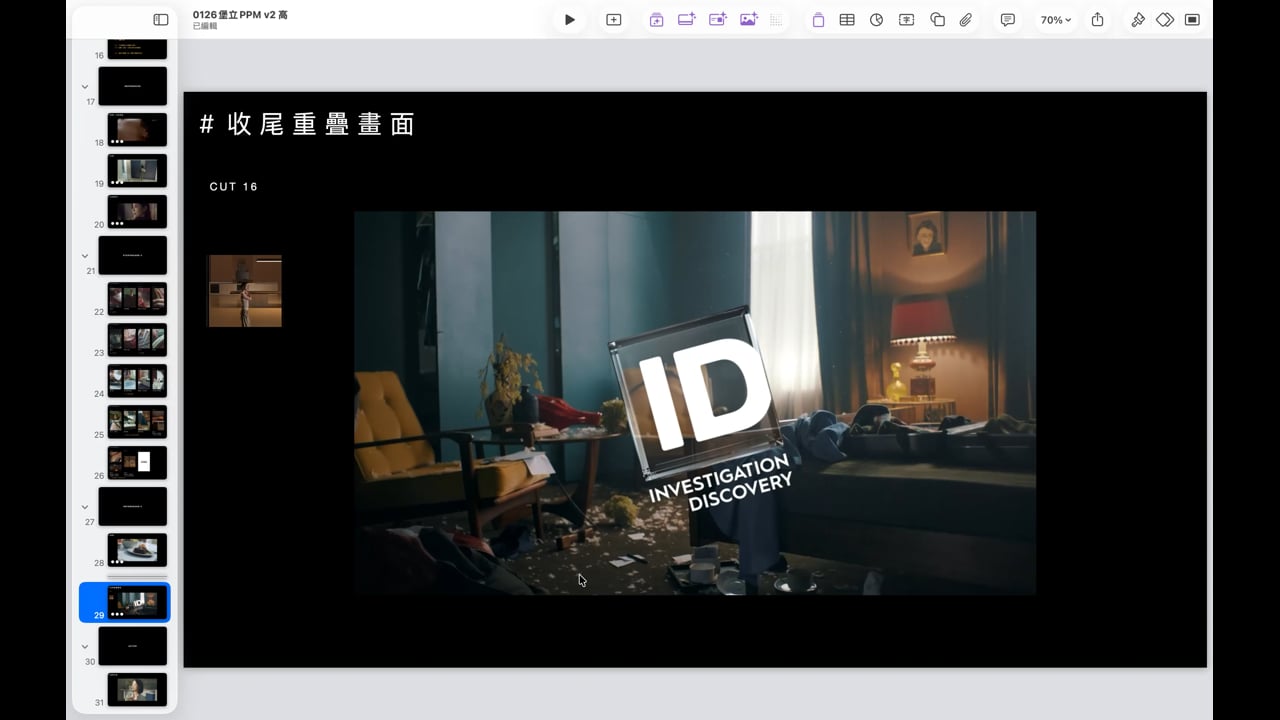Click the 'CUT 16' text label

[234, 187]
